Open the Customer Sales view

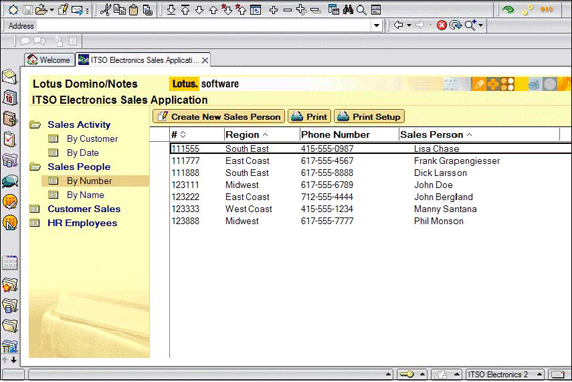[x=84, y=209]
